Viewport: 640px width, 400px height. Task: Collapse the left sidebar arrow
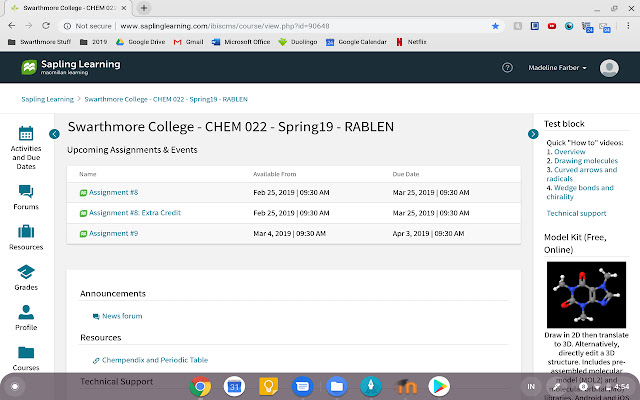point(54,134)
